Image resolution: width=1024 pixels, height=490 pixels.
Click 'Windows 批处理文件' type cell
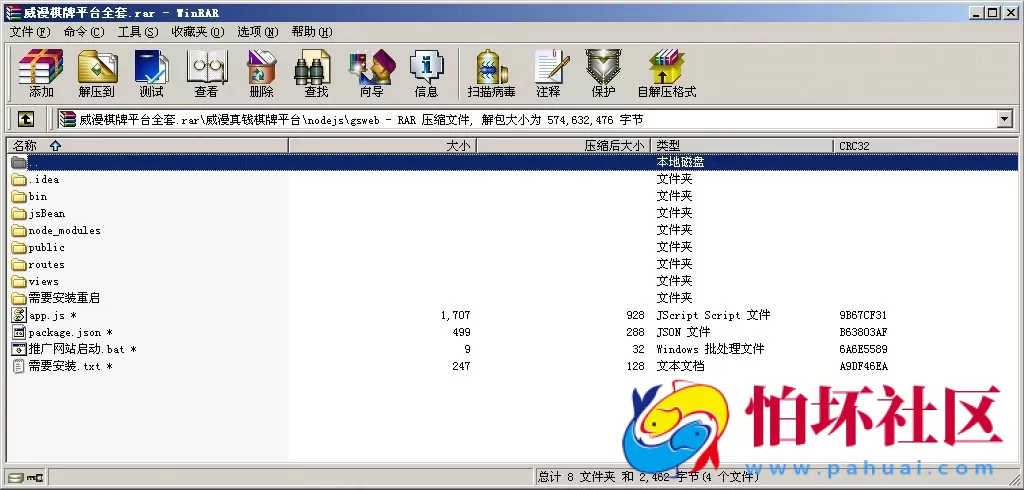pyautogui.click(x=710, y=349)
